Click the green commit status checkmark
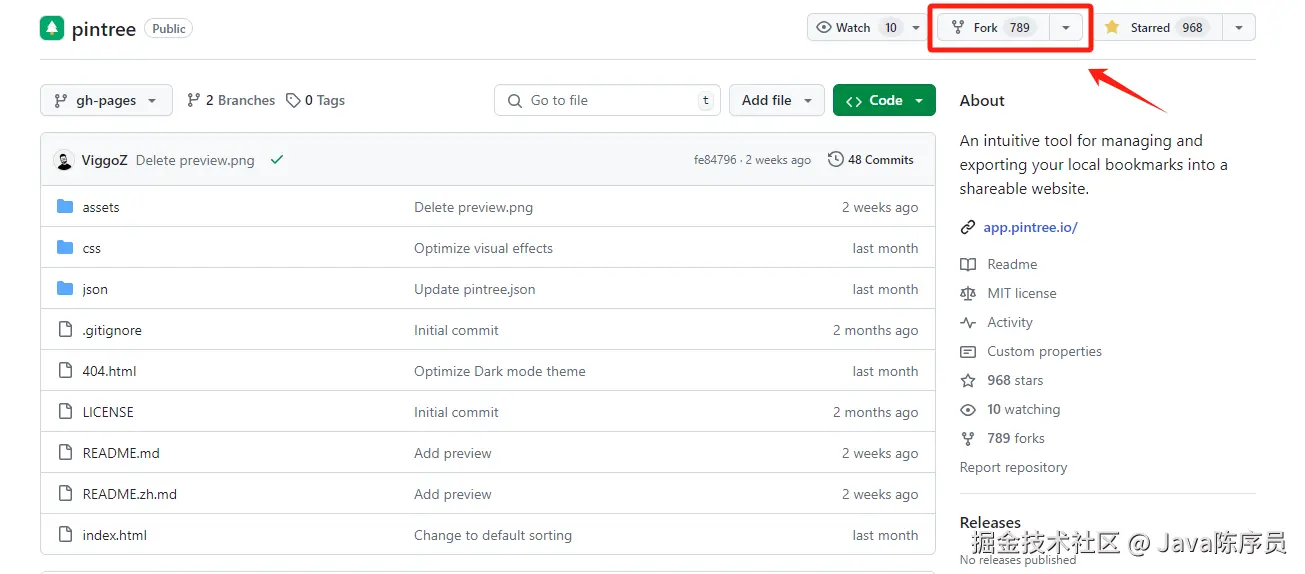The image size is (1305, 574). 277,160
